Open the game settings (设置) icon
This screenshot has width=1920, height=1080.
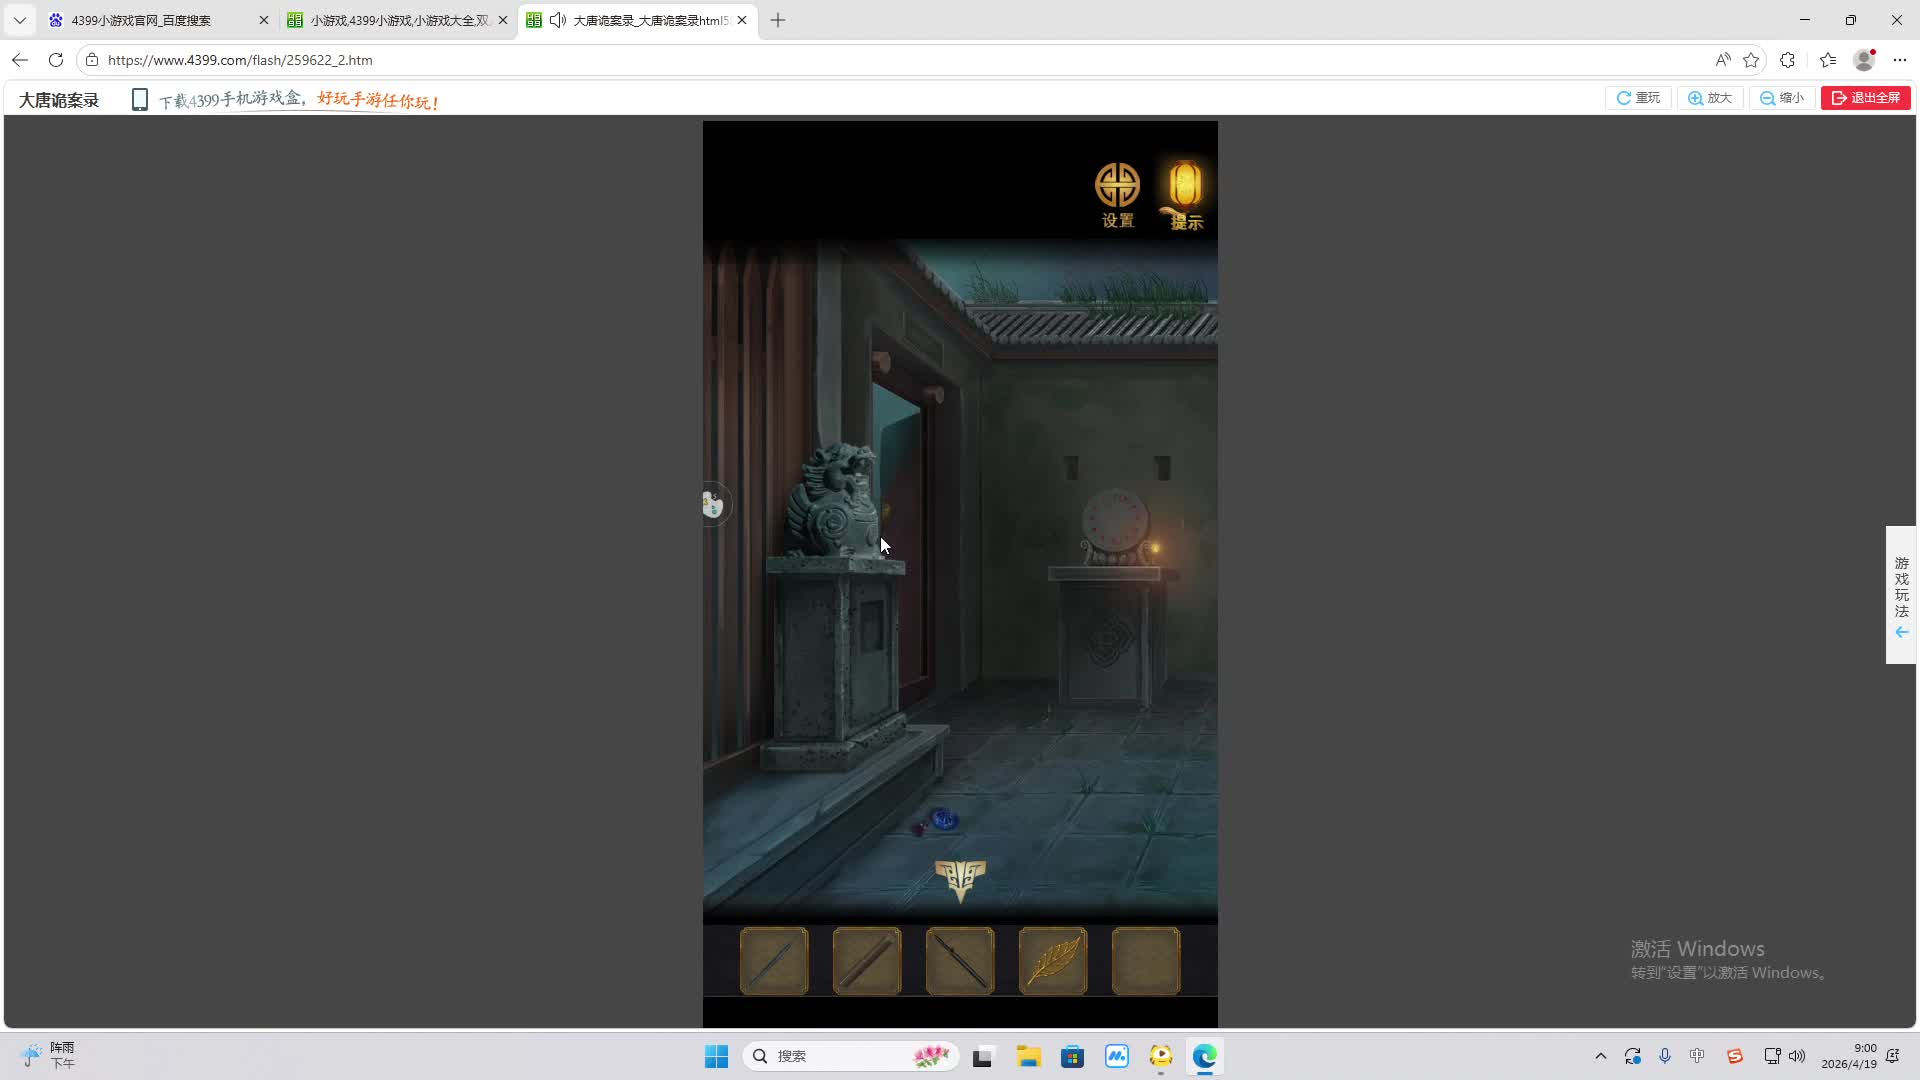(x=1117, y=196)
